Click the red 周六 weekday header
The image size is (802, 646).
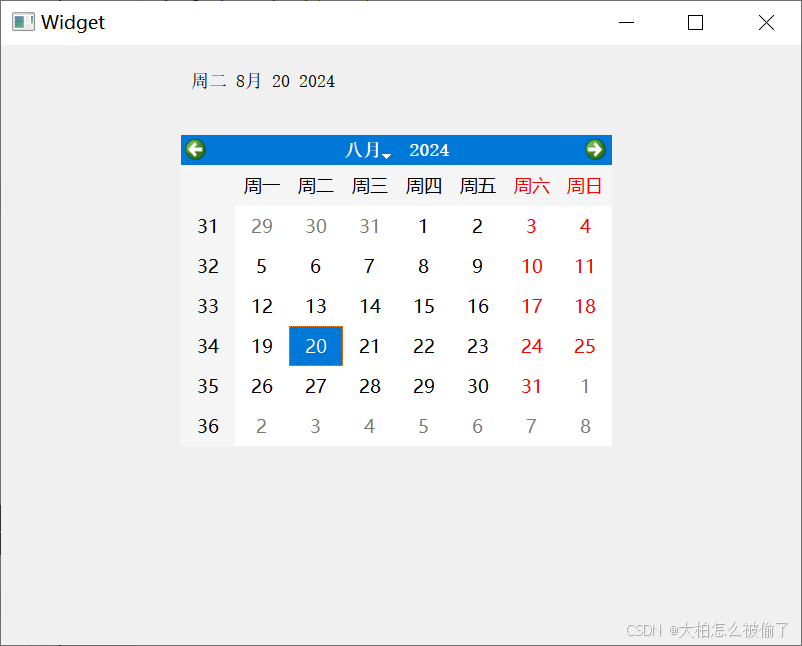[531, 186]
